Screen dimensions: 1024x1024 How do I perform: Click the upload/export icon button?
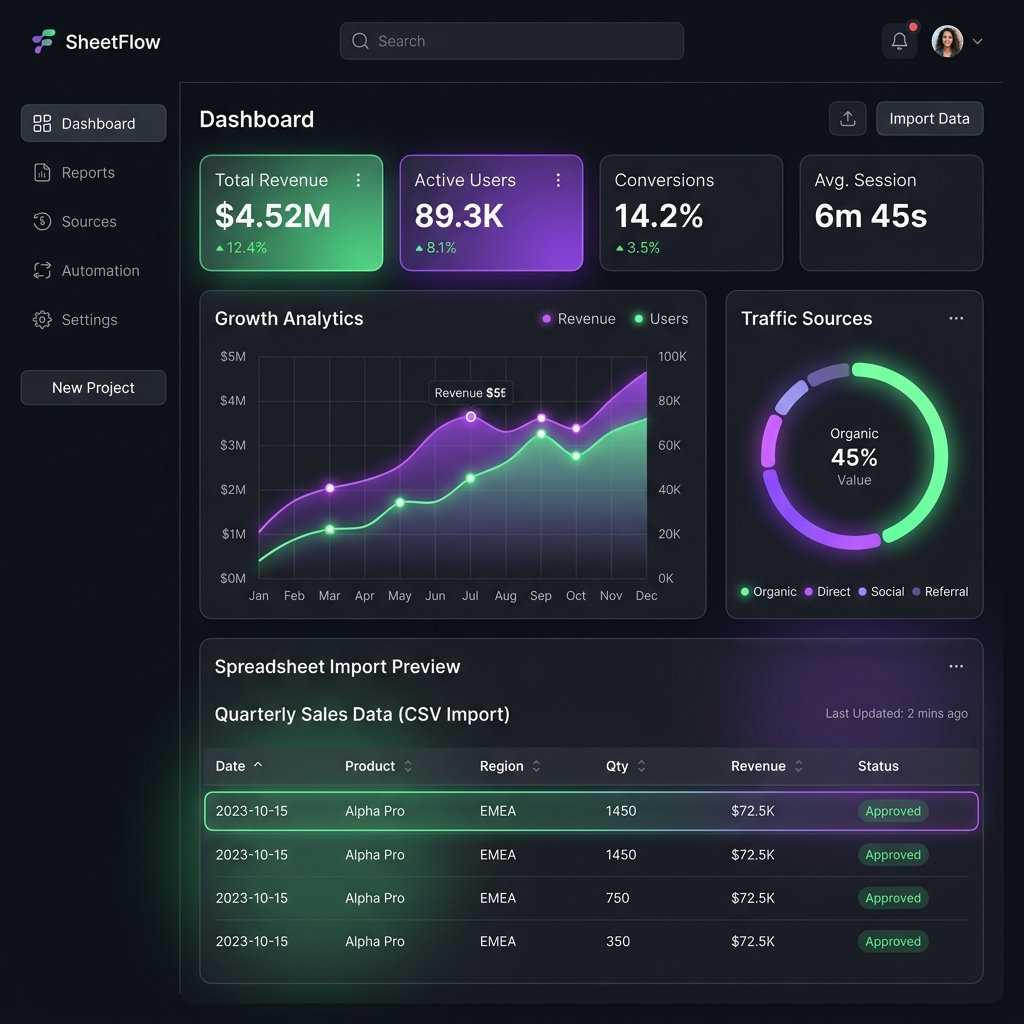[847, 118]
